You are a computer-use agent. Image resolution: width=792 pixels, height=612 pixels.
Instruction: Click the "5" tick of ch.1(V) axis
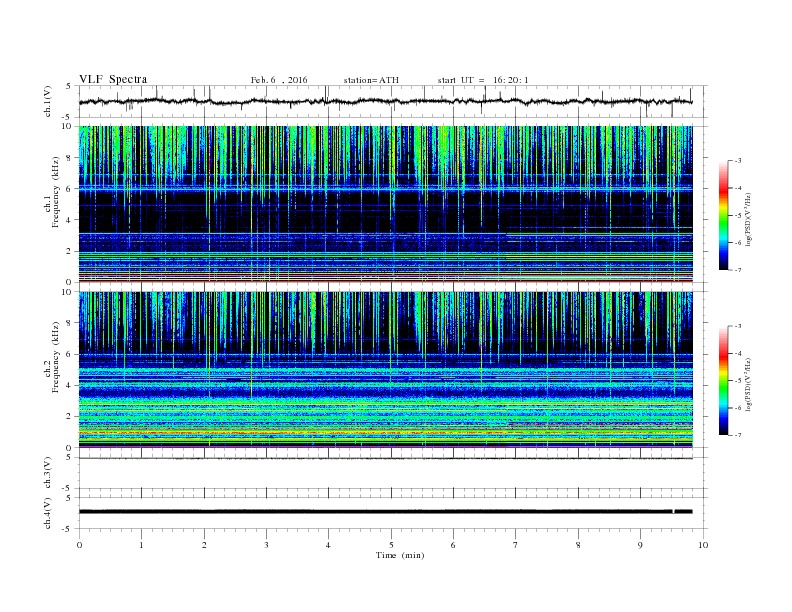coord(69,86)
